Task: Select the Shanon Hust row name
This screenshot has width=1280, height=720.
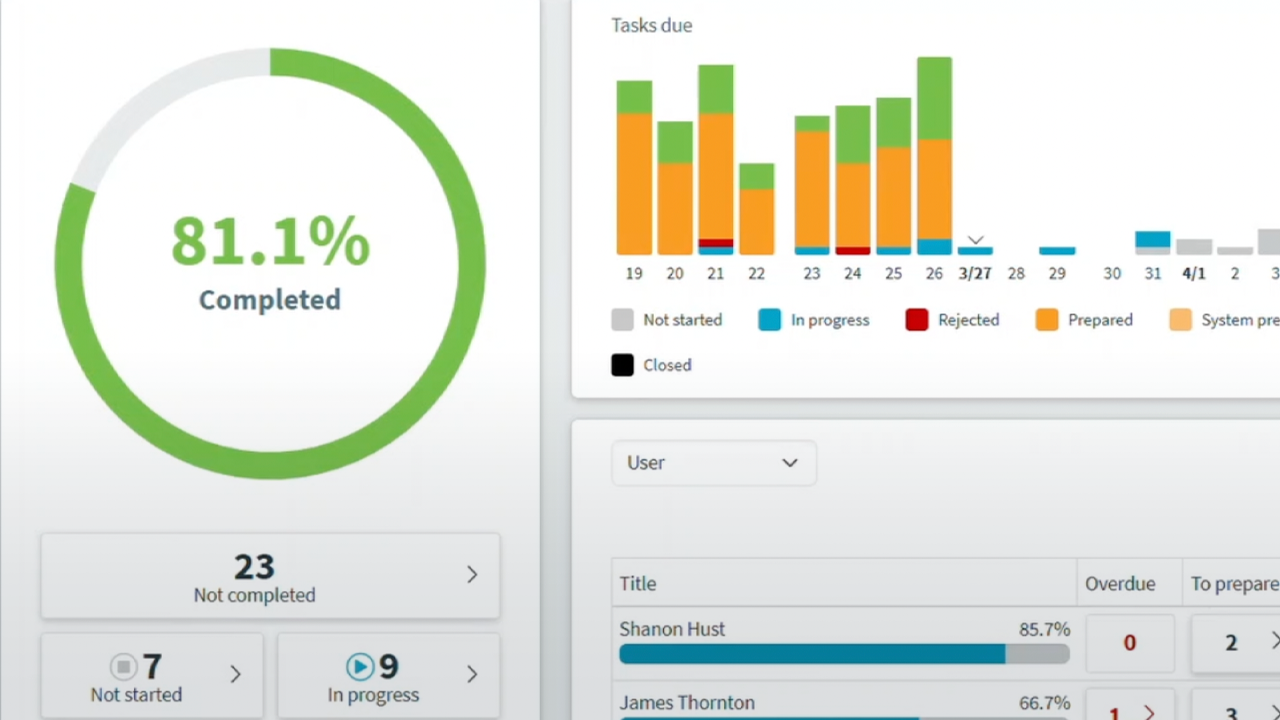Action: click(x=672, y=629)
